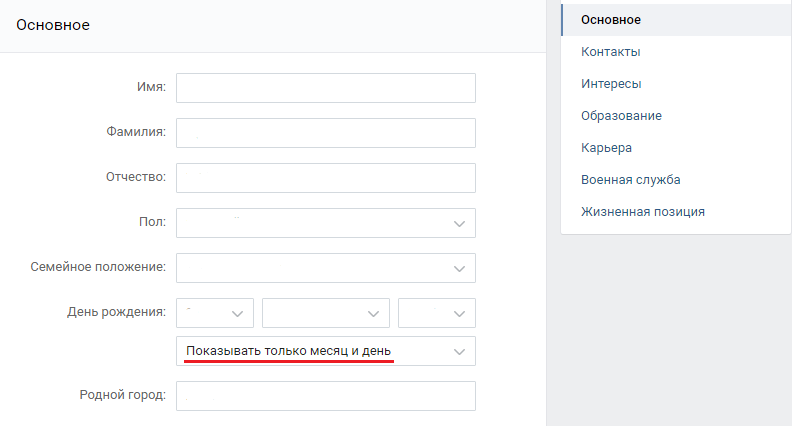Click chevron beside Показывать только месяц и день
Image resolution: width=792 pixels, height=426 pixels.
459,352
